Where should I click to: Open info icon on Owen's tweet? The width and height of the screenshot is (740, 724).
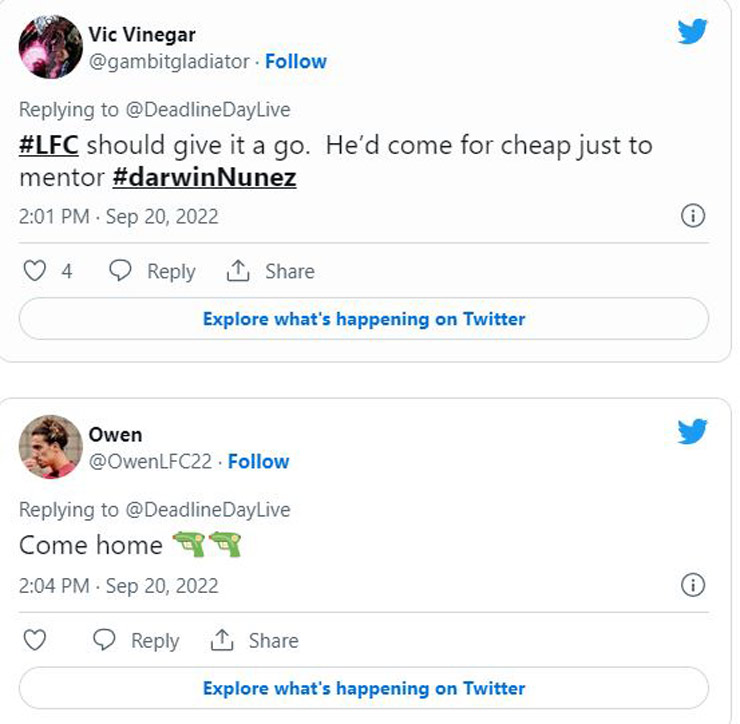692,585
